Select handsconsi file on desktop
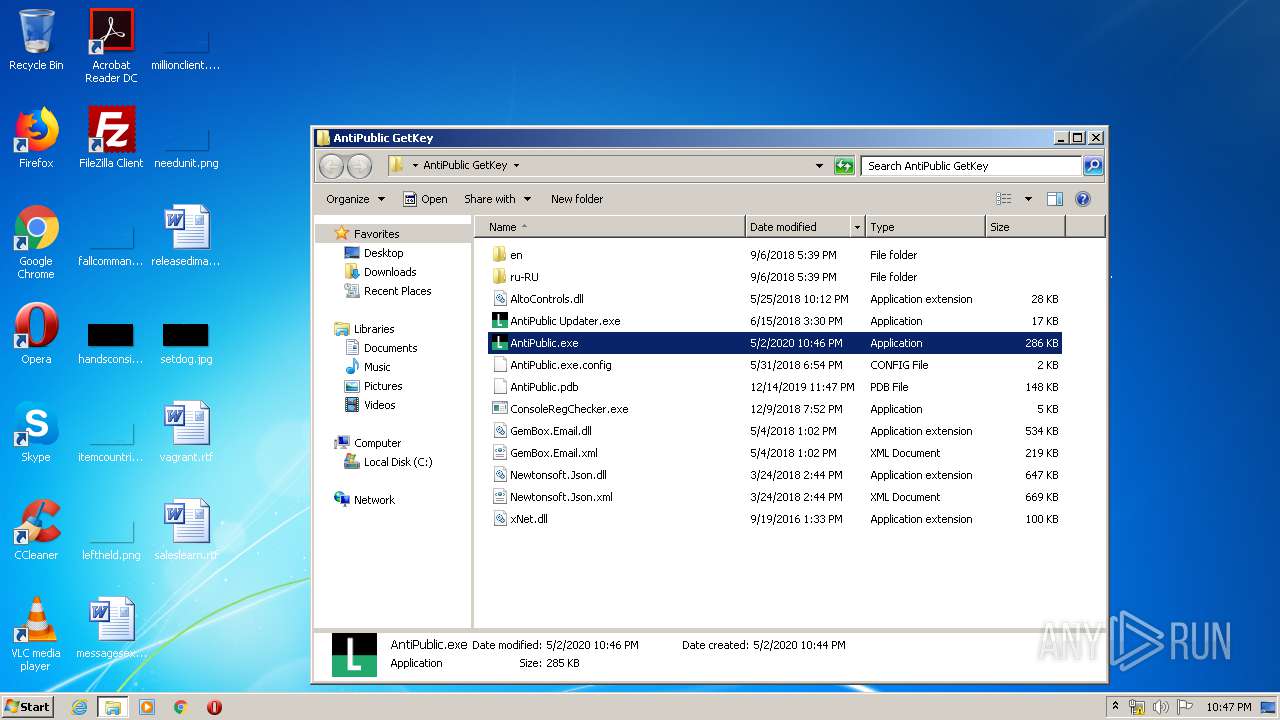Viewport: 1280px width, 720px height. 111,343
